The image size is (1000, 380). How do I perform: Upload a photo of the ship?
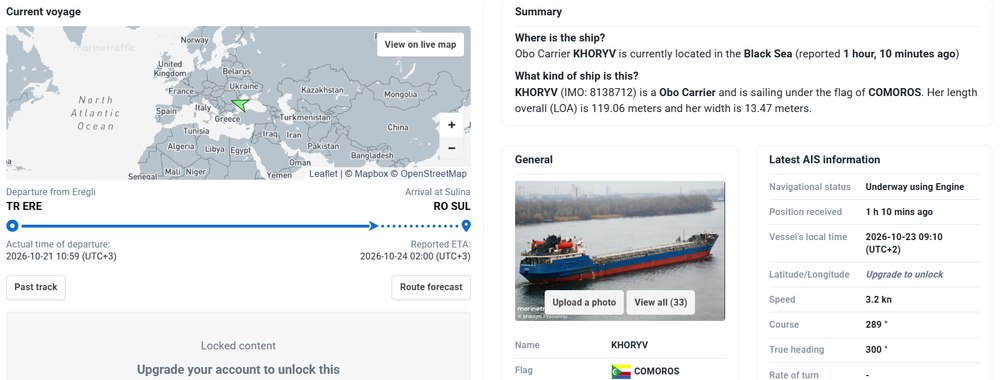(x=584, y=302)
